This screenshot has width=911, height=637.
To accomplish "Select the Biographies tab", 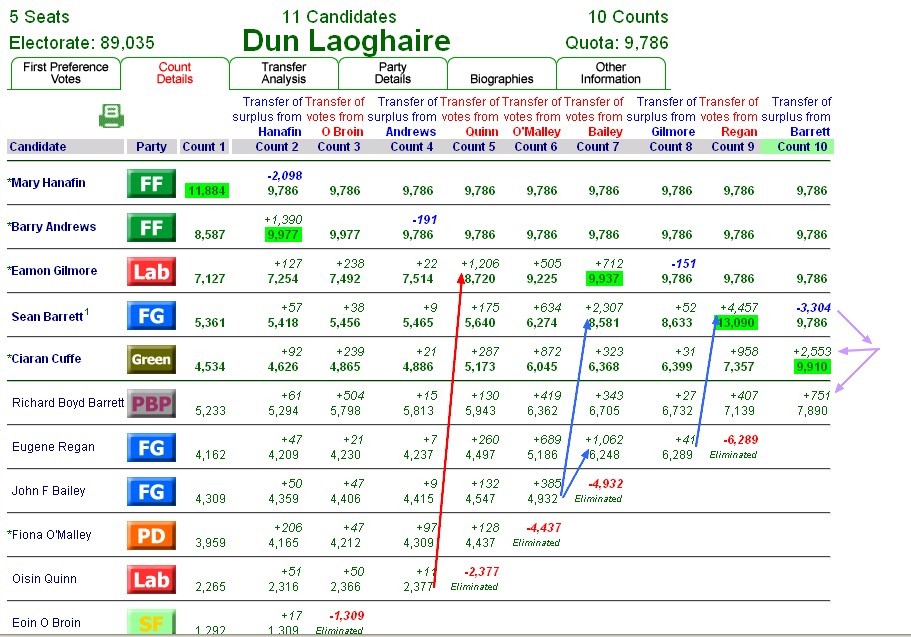I will [x=501, y=73].
